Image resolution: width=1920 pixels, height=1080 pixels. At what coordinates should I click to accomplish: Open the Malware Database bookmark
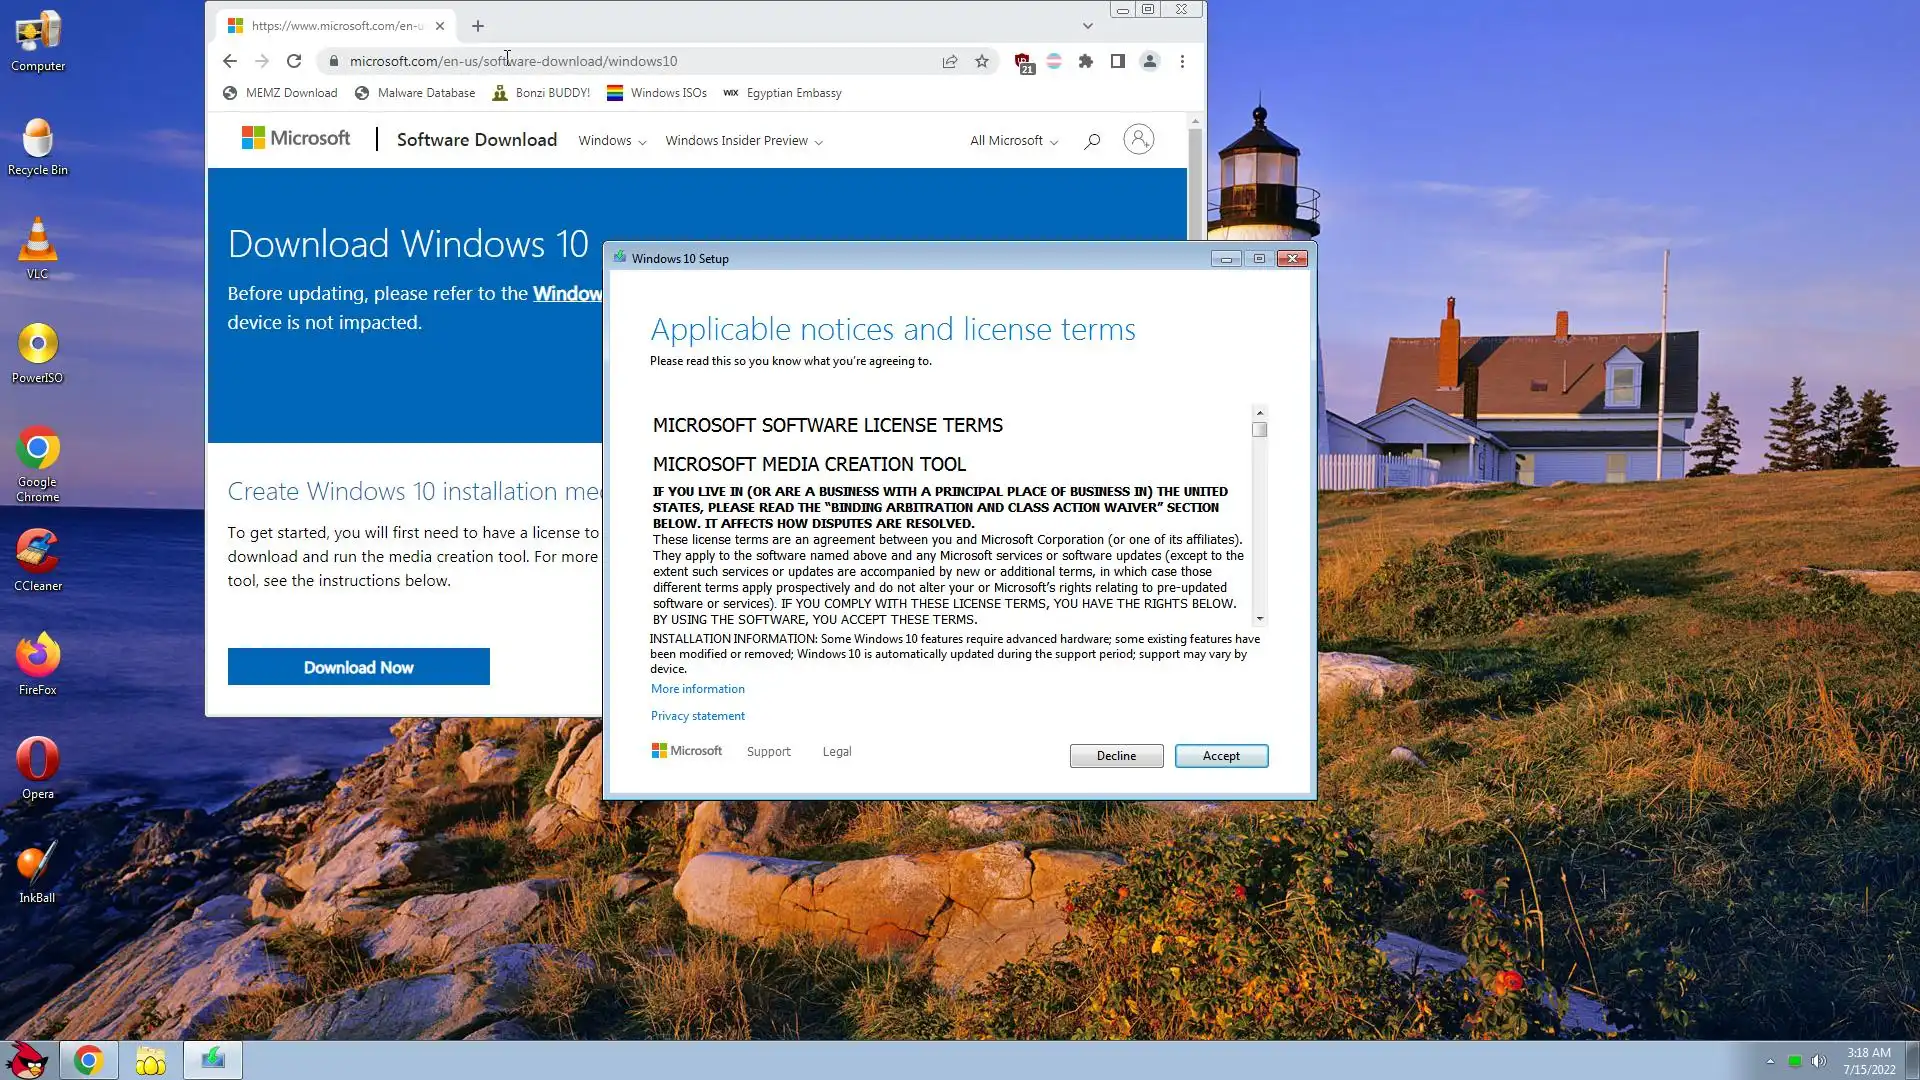[x=416, y=93]
